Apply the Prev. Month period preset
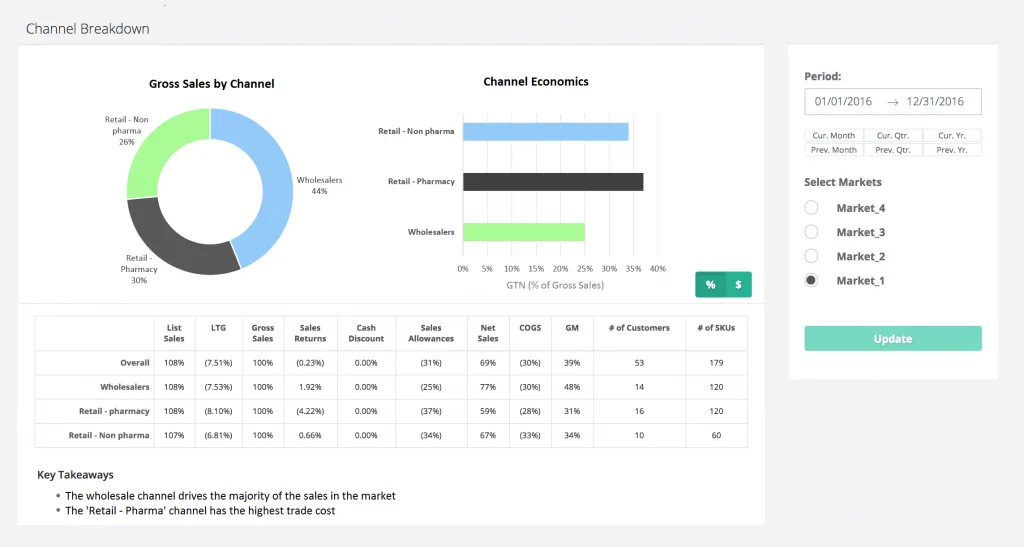1024x548 pixels. (833, 150)
